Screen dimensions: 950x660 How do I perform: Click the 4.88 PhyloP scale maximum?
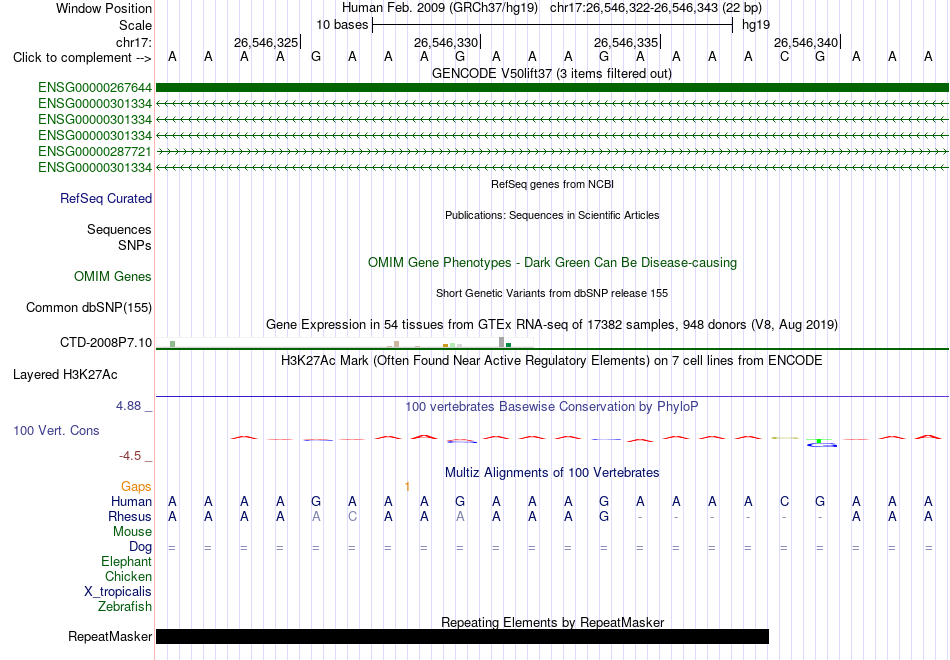[x=128, y=406]
